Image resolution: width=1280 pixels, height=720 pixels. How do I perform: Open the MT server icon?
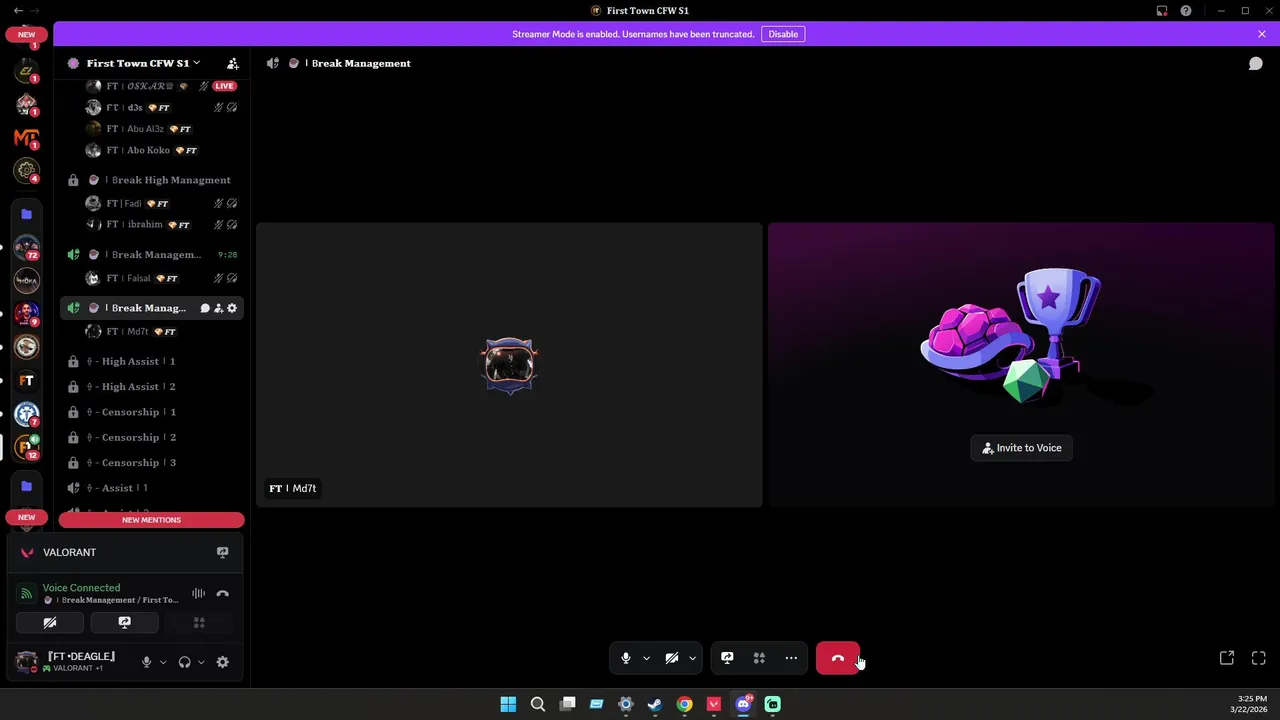pyautogui.click(x=27, y=137)
